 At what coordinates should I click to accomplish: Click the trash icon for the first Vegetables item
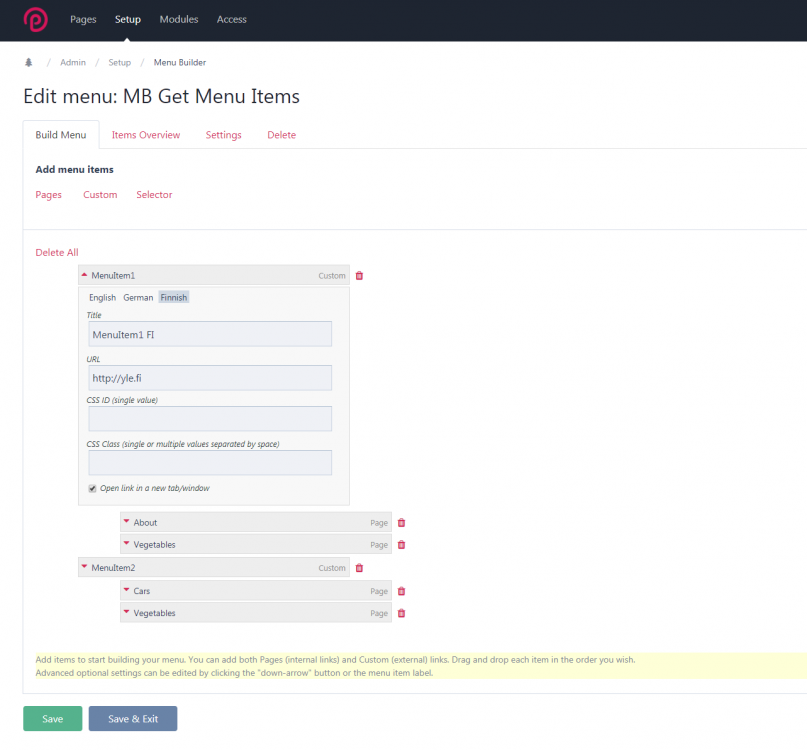[401, 544]
